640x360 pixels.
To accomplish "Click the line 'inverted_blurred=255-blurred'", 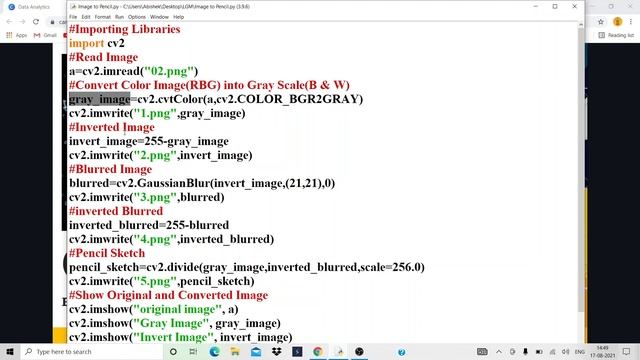I will (149, 225).
